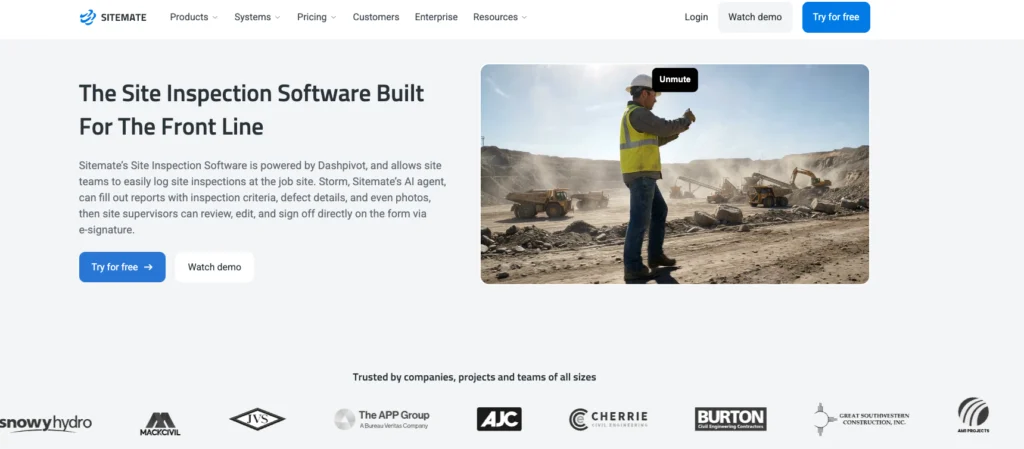Image resolution: width=1024 pixels, height=449 pixels.
Task: Click the MackCivil logo
Action: [160, 424]
